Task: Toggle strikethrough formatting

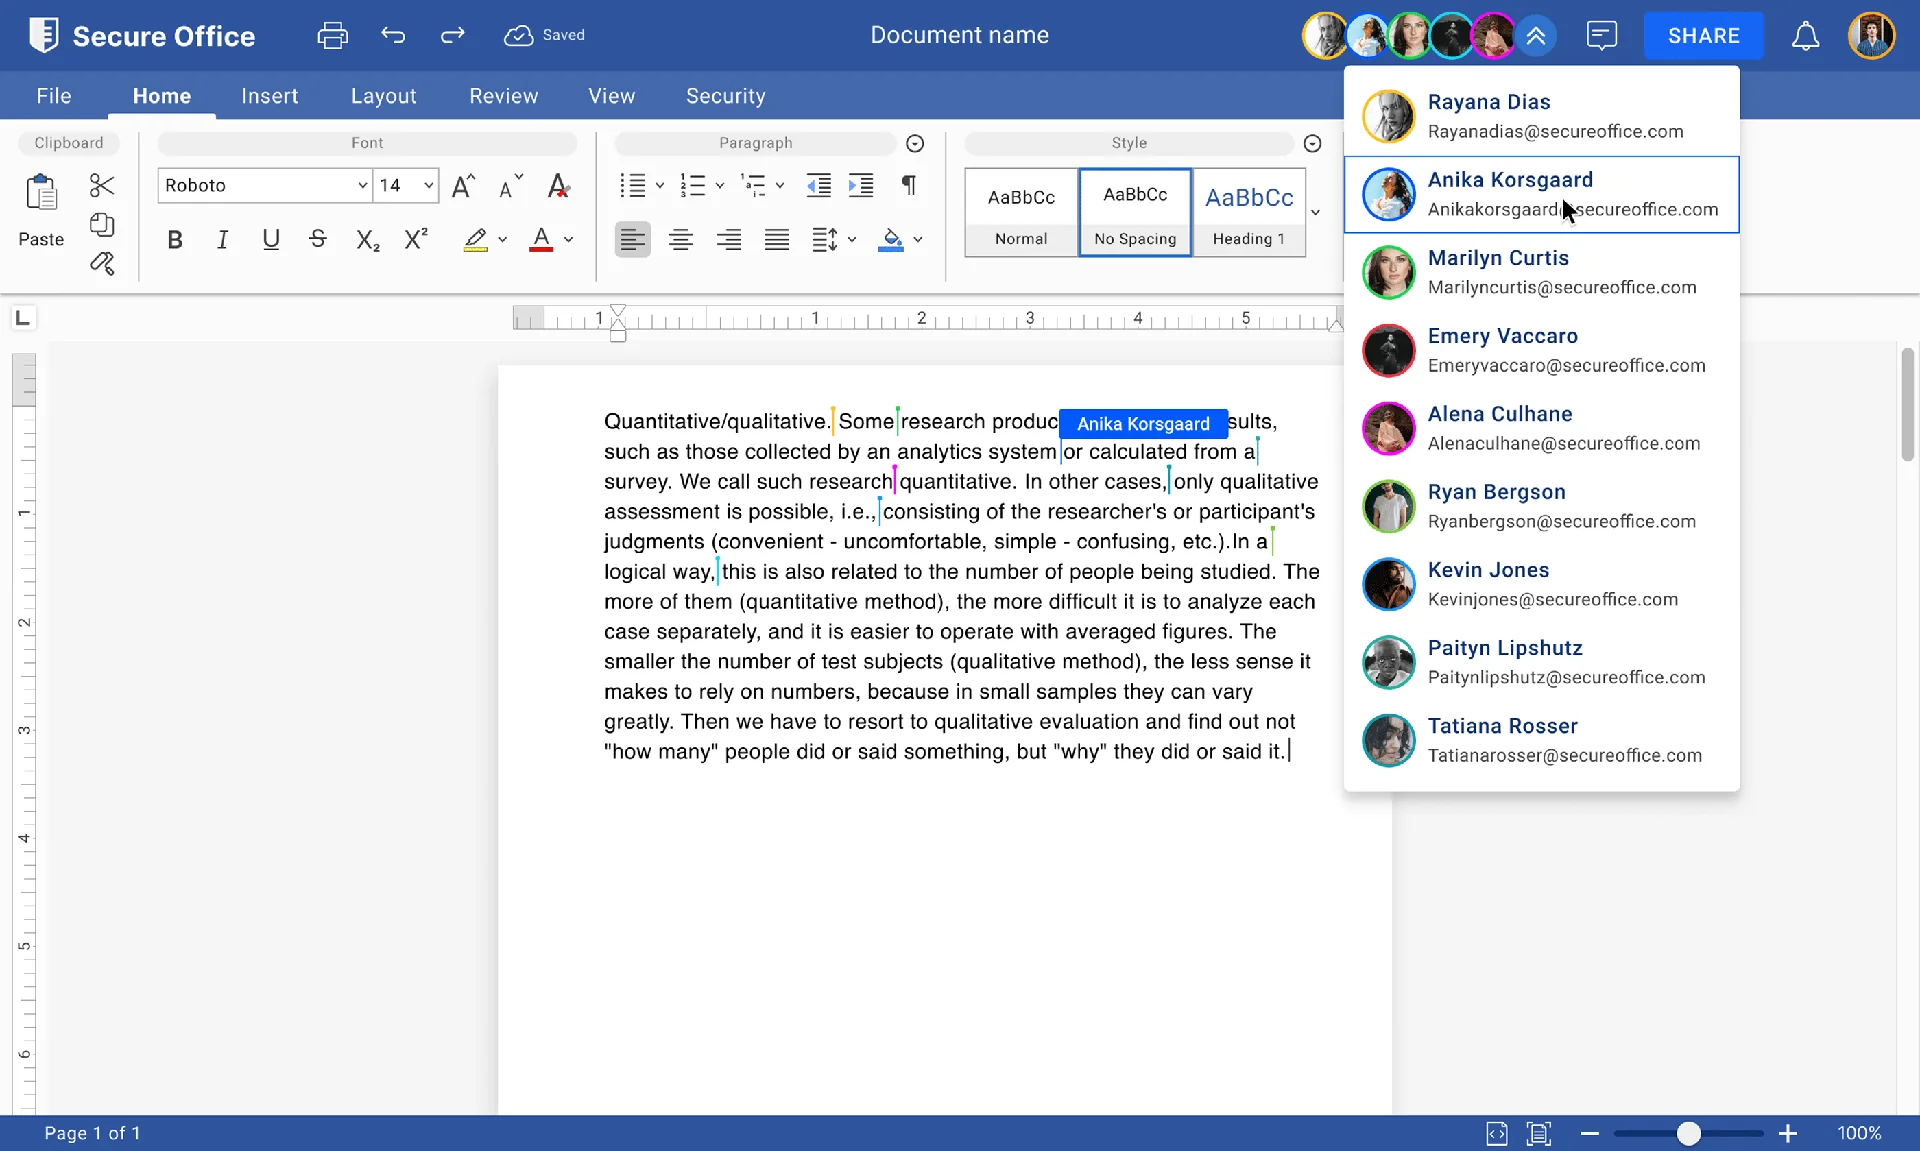Action: (x=318, y=240)
